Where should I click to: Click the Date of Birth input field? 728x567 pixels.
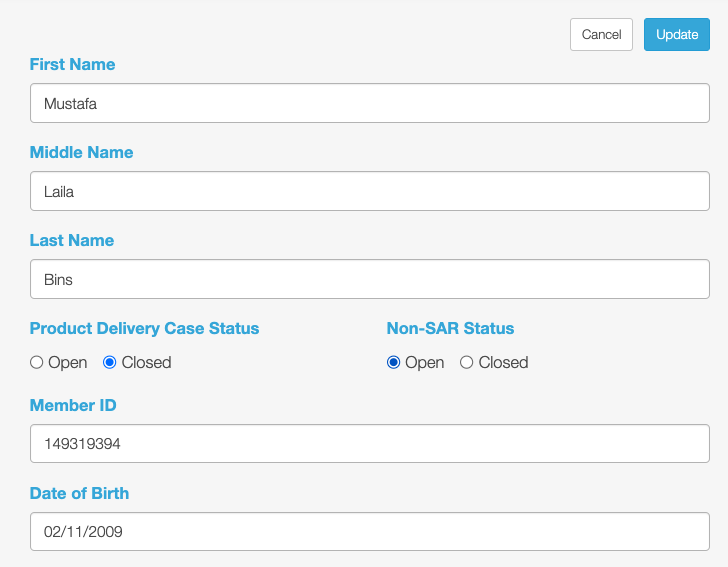pyautogui.click(x=370, y=531)
